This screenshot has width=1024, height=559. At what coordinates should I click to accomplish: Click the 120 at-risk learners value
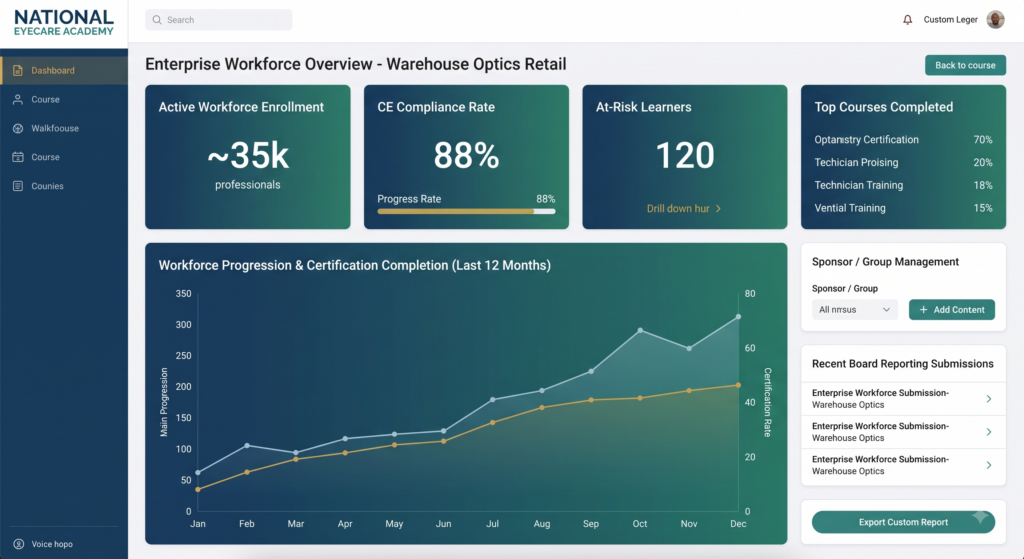pos(684,155)
